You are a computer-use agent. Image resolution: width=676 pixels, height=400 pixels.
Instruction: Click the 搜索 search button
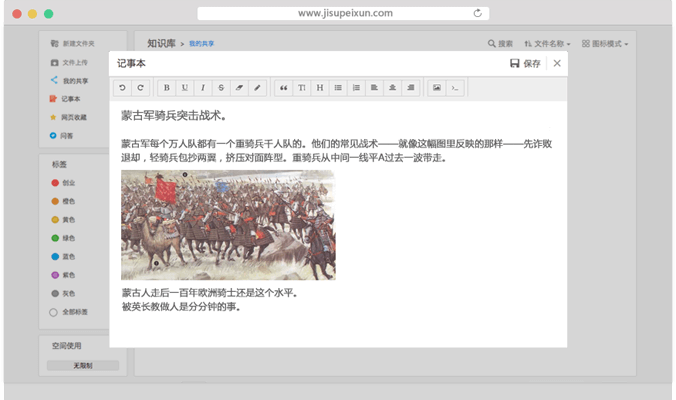pyautogui.click(x=500, y=44)
